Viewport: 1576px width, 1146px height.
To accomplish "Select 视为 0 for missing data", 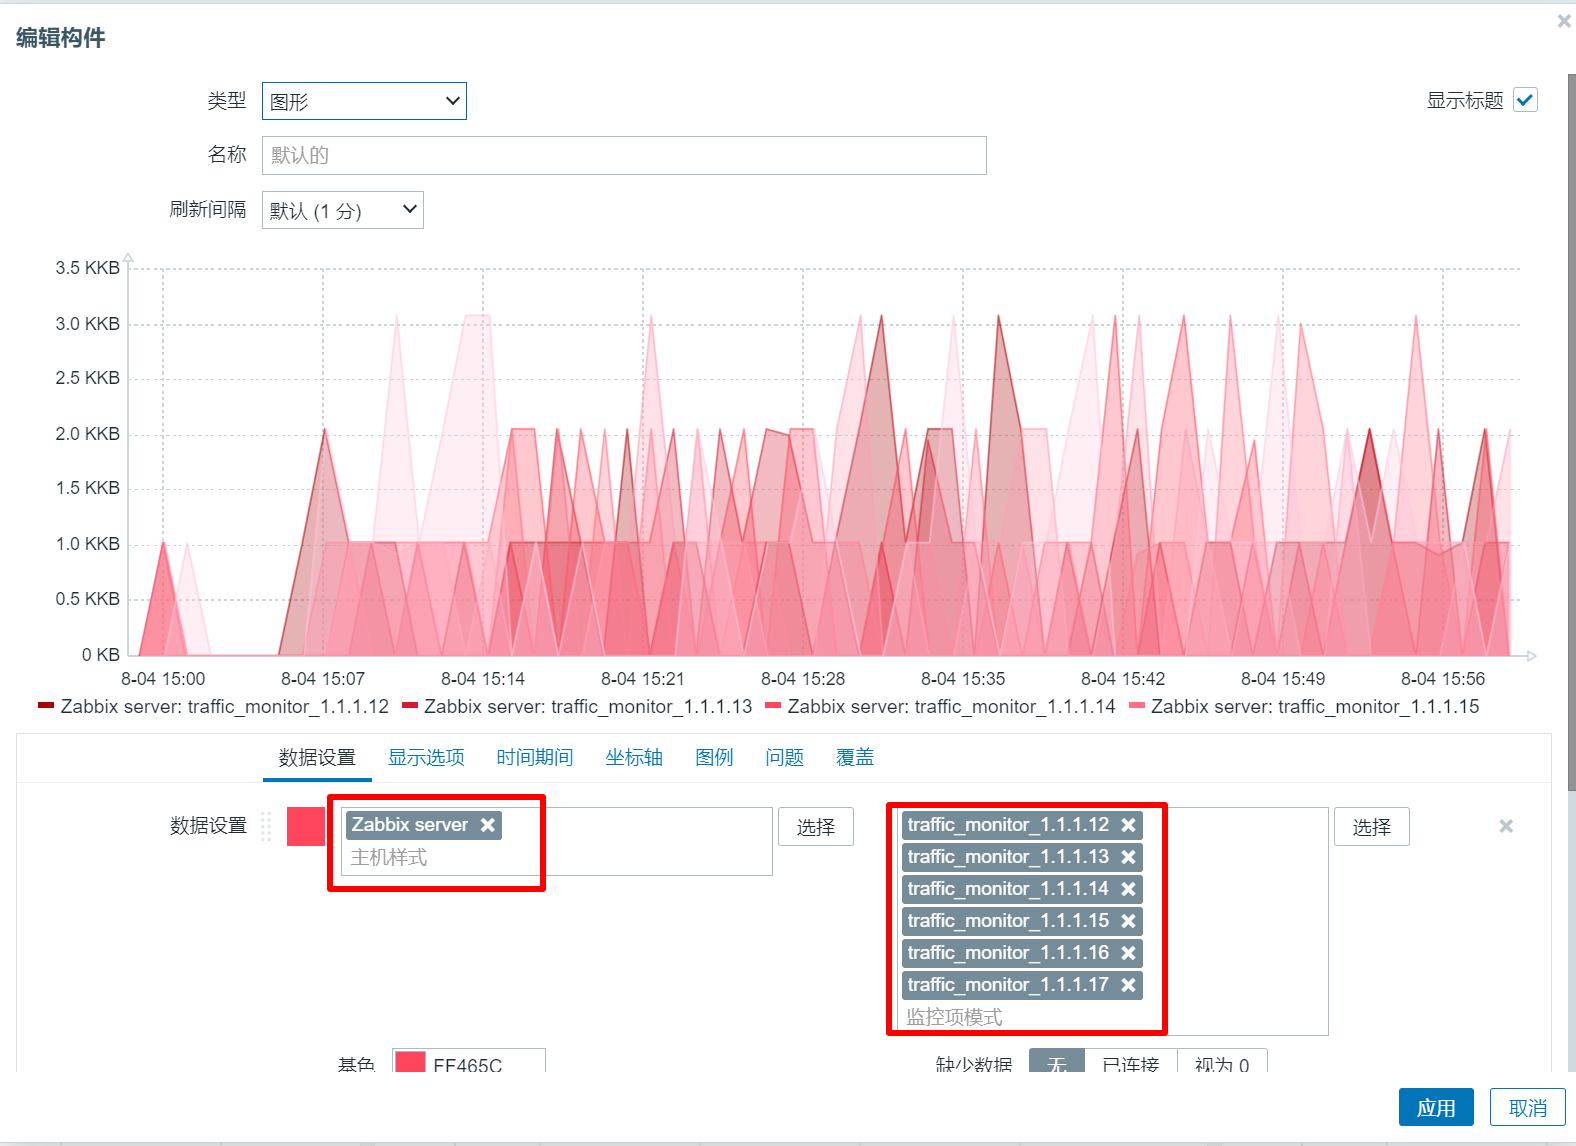I will [1221, 1063].
